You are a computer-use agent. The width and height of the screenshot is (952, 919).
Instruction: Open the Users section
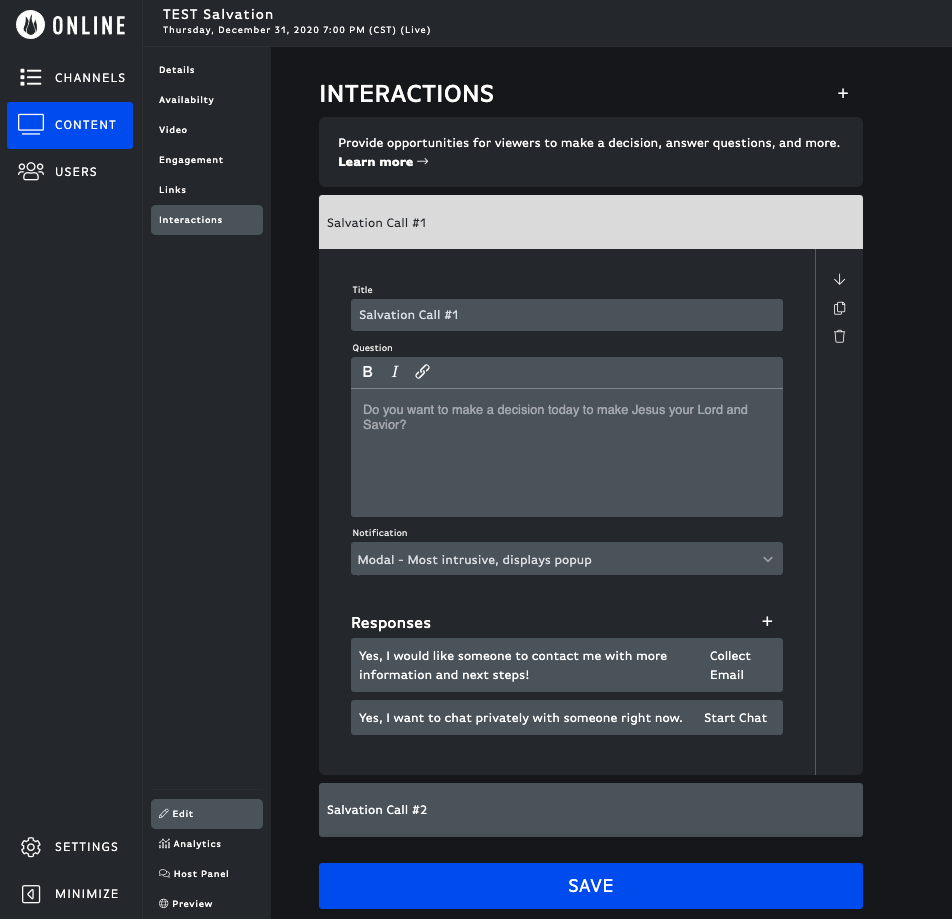coord(70,172)
